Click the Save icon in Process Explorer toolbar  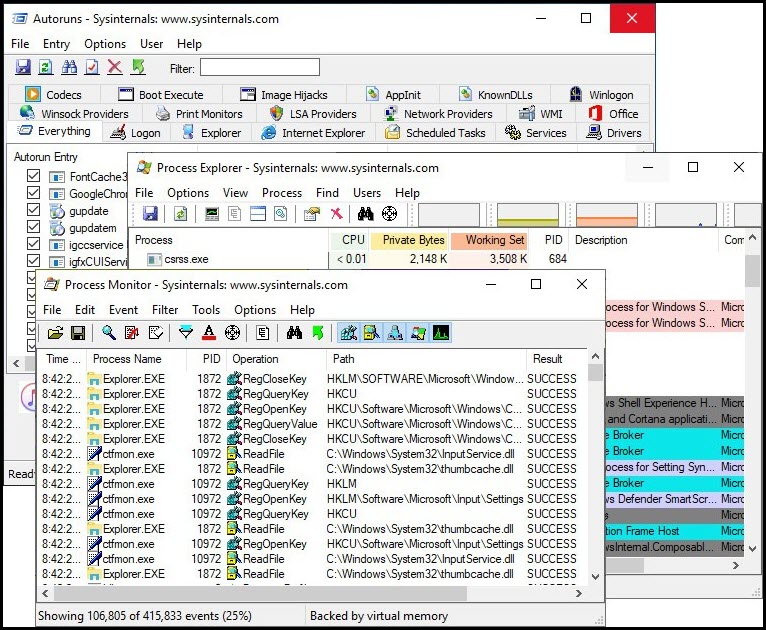coord(150,214)
